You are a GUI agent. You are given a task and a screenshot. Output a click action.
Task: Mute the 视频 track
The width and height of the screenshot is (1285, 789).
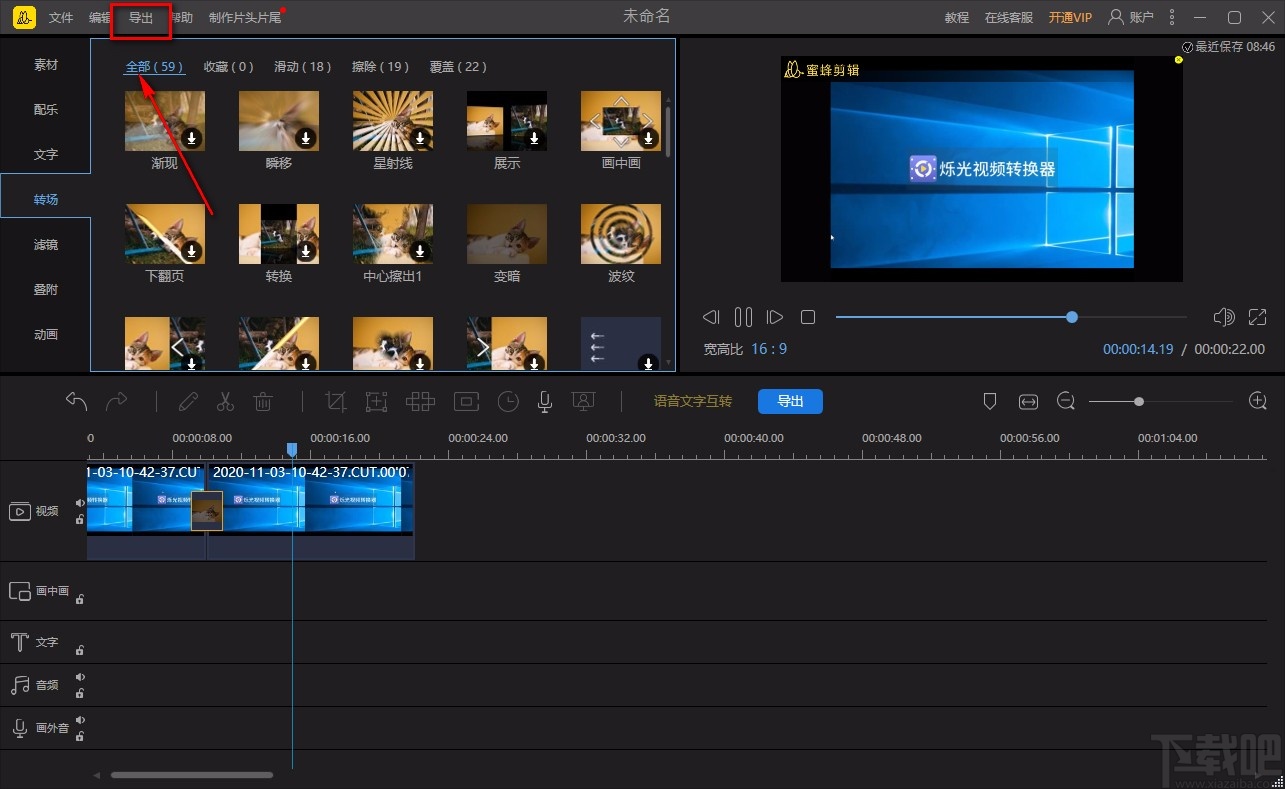(x=80, y=503)
